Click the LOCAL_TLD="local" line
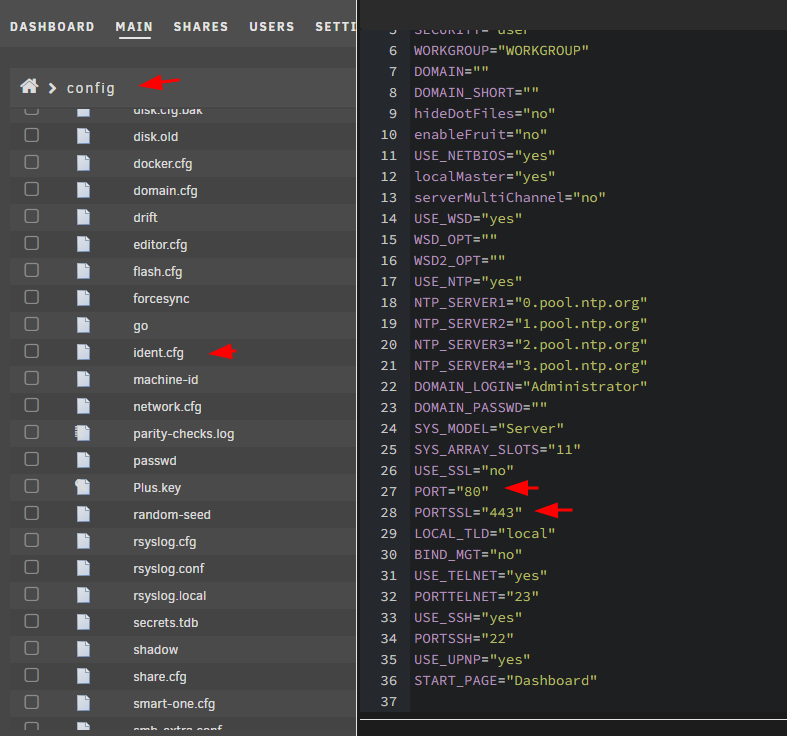Viewport: 787px width, 736px height. point(484,533)
